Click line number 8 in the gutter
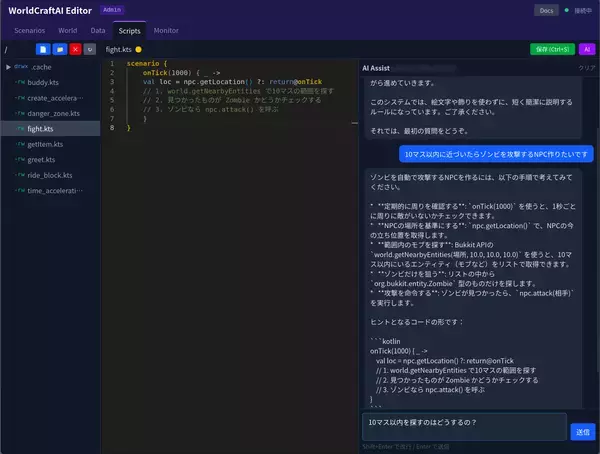Image resolution: width=600 pixels, height=454 pixels. tap(112, 128)
